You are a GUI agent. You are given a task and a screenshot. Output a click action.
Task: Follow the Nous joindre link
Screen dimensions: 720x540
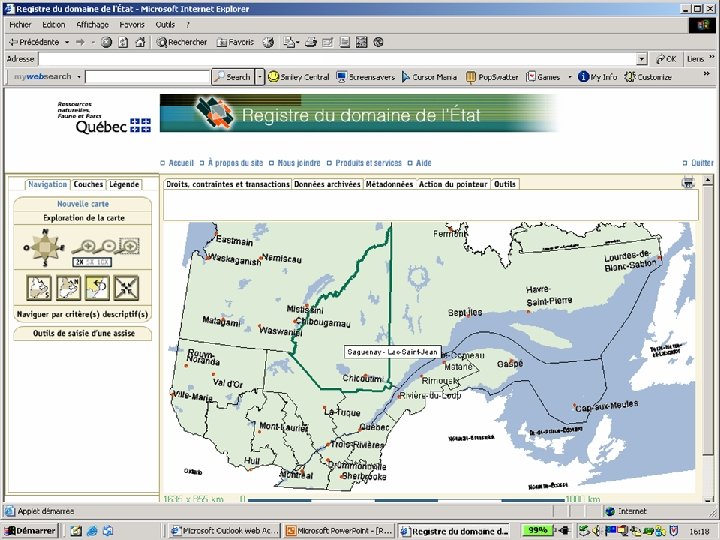point(299,163)
